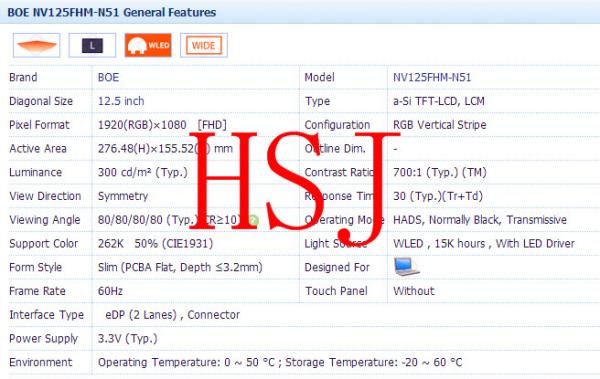
Task: Click the laptop icon in Designed For
Action: pyautogui.click(x=406, y=267)
